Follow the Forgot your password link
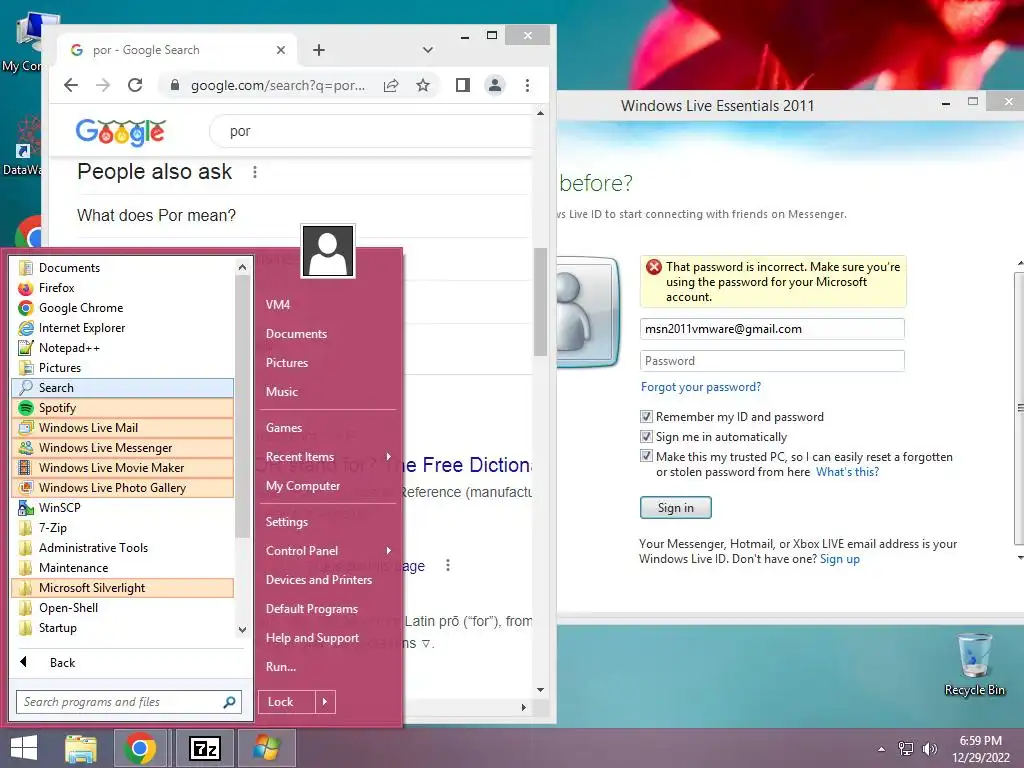 [701, 387]
